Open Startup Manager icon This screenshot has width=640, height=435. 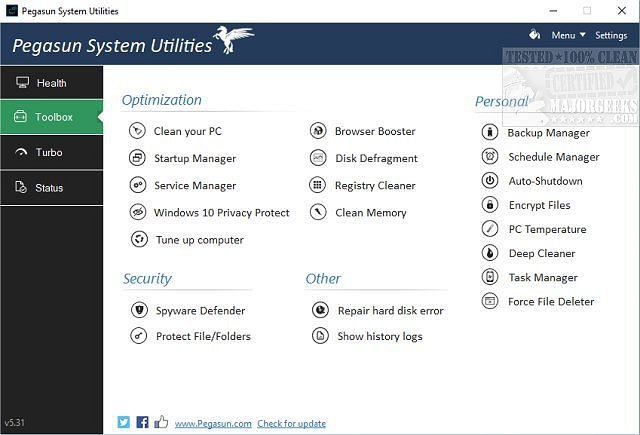[138, 158]
